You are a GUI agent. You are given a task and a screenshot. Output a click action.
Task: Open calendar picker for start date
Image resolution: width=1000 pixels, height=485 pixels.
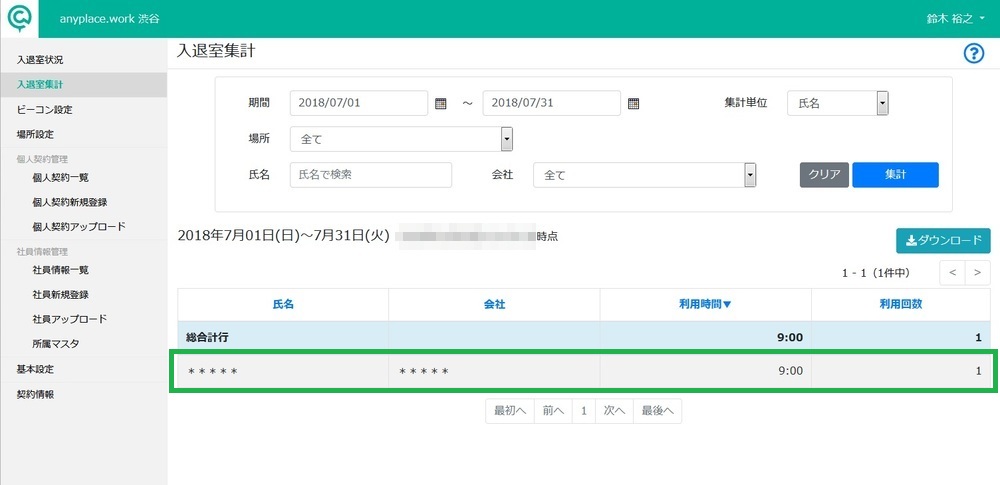(440, 103)
